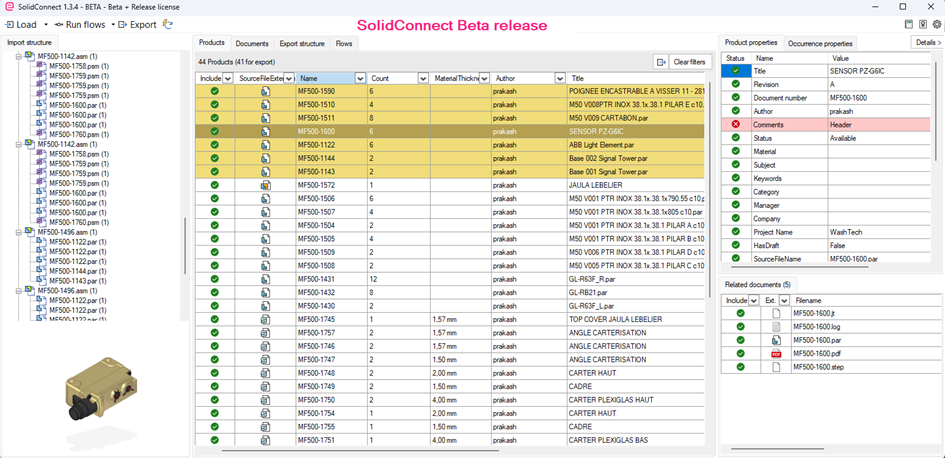This screenshot has width=945, height=458.
Task: Open the Run flows dropdown arrow
Action: tap(112, 25)
